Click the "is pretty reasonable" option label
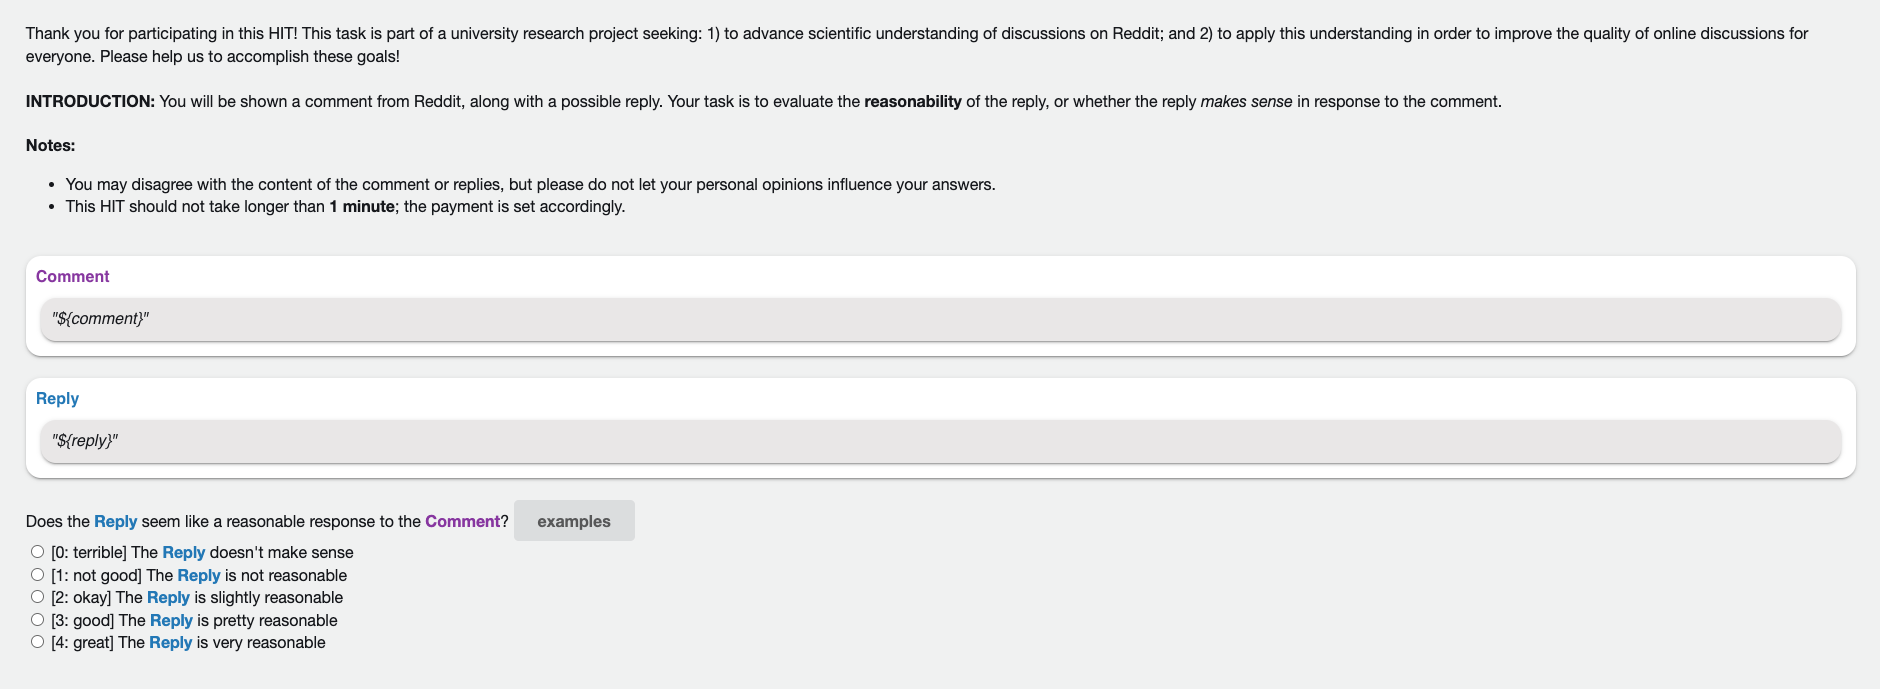 tap(267, 621)
